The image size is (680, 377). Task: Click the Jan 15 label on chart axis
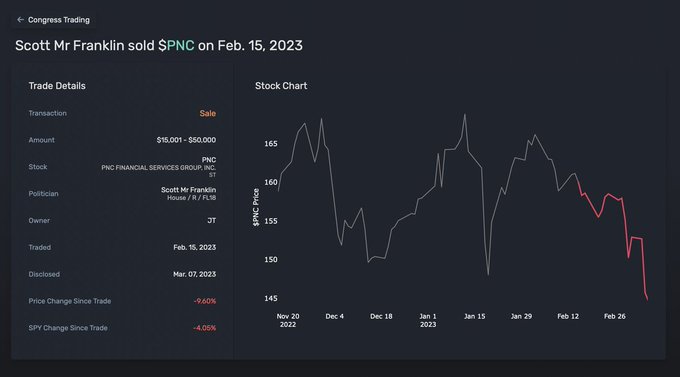point(474,316)
